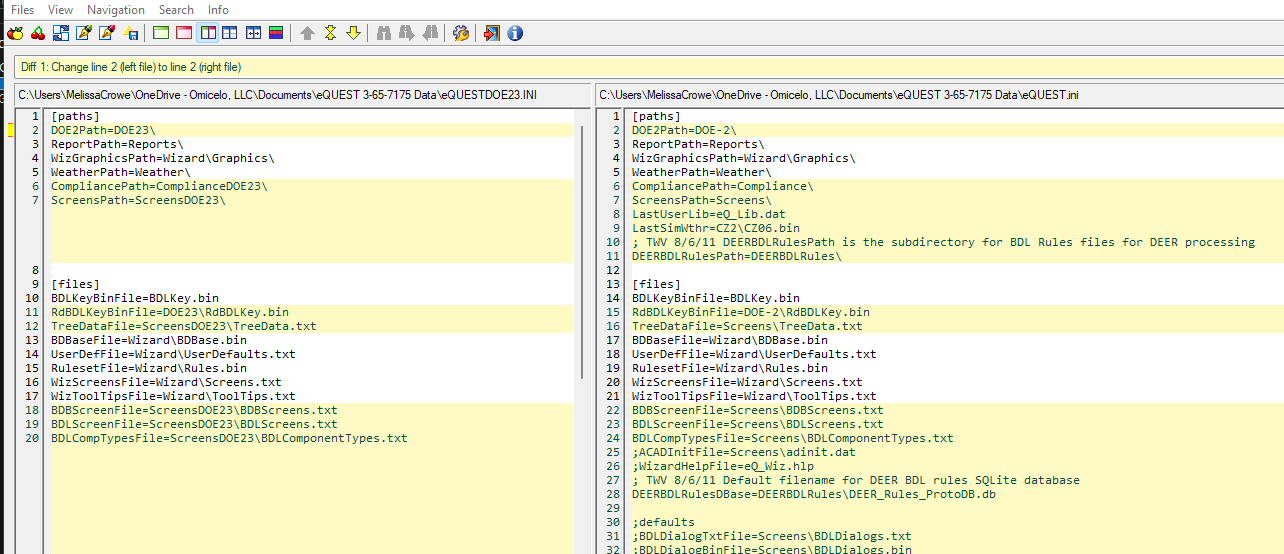Click the red exit door icon
1284x554 pixels.
(x=492, y=33)
